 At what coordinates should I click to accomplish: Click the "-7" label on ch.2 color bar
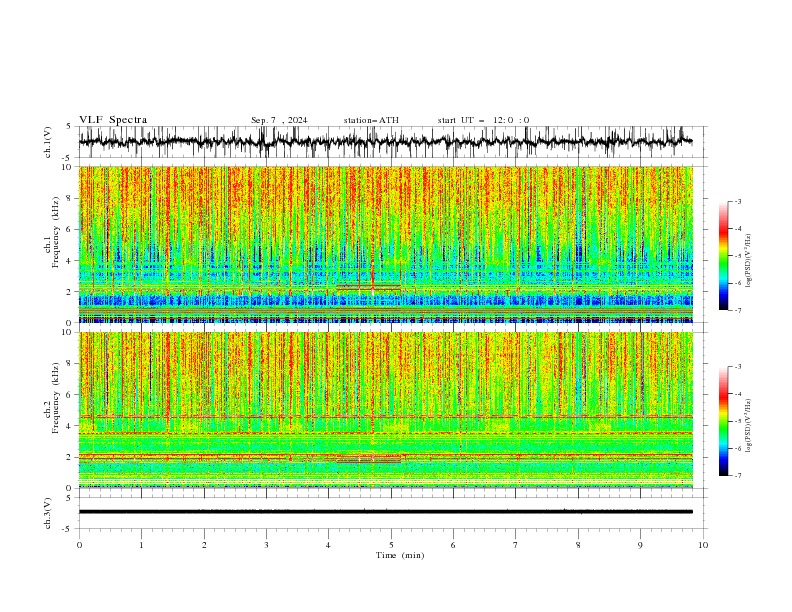point(737,475)
